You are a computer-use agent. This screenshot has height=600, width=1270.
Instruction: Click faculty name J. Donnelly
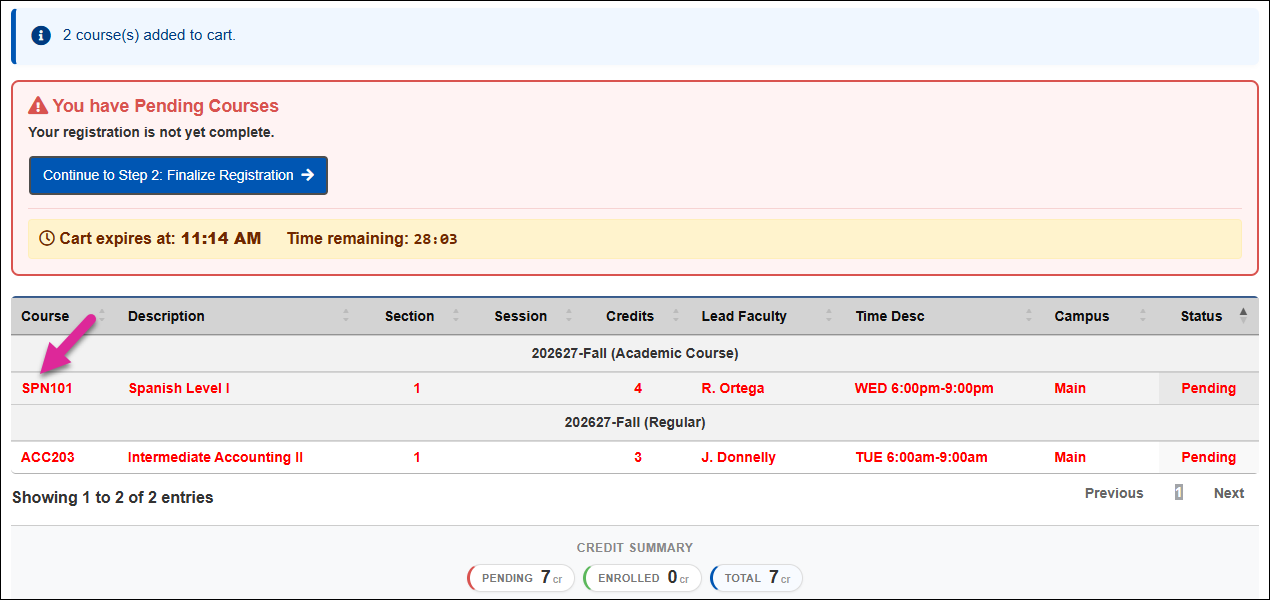coord(739,457)
